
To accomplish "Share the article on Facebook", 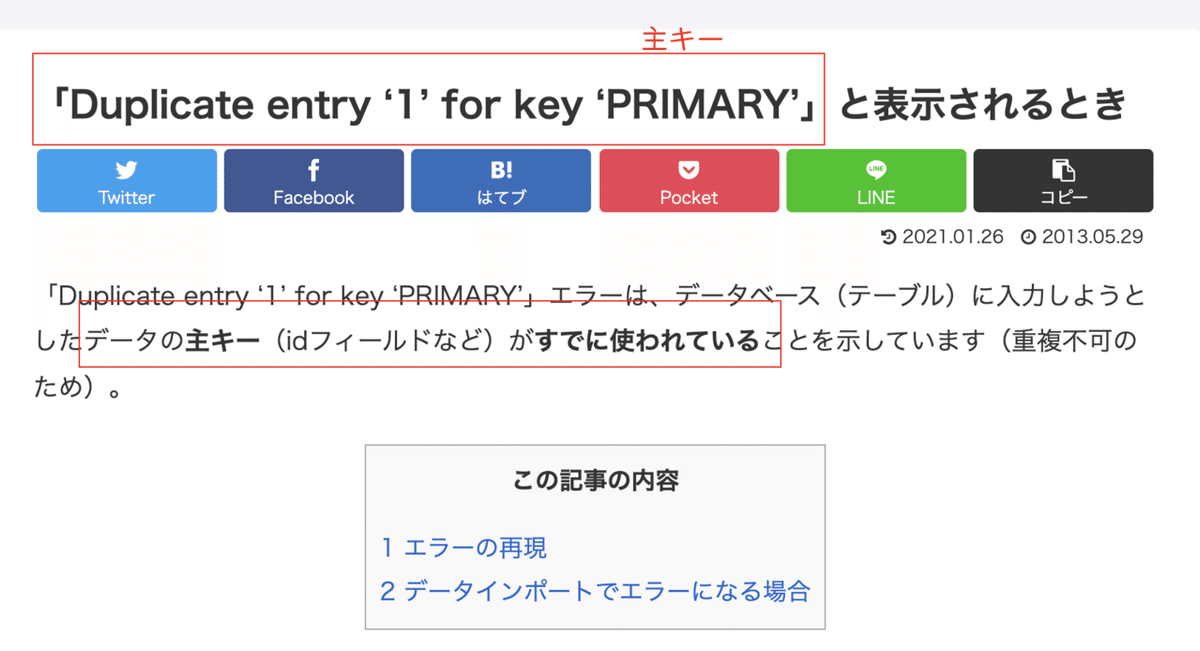I will coord(314,181).
